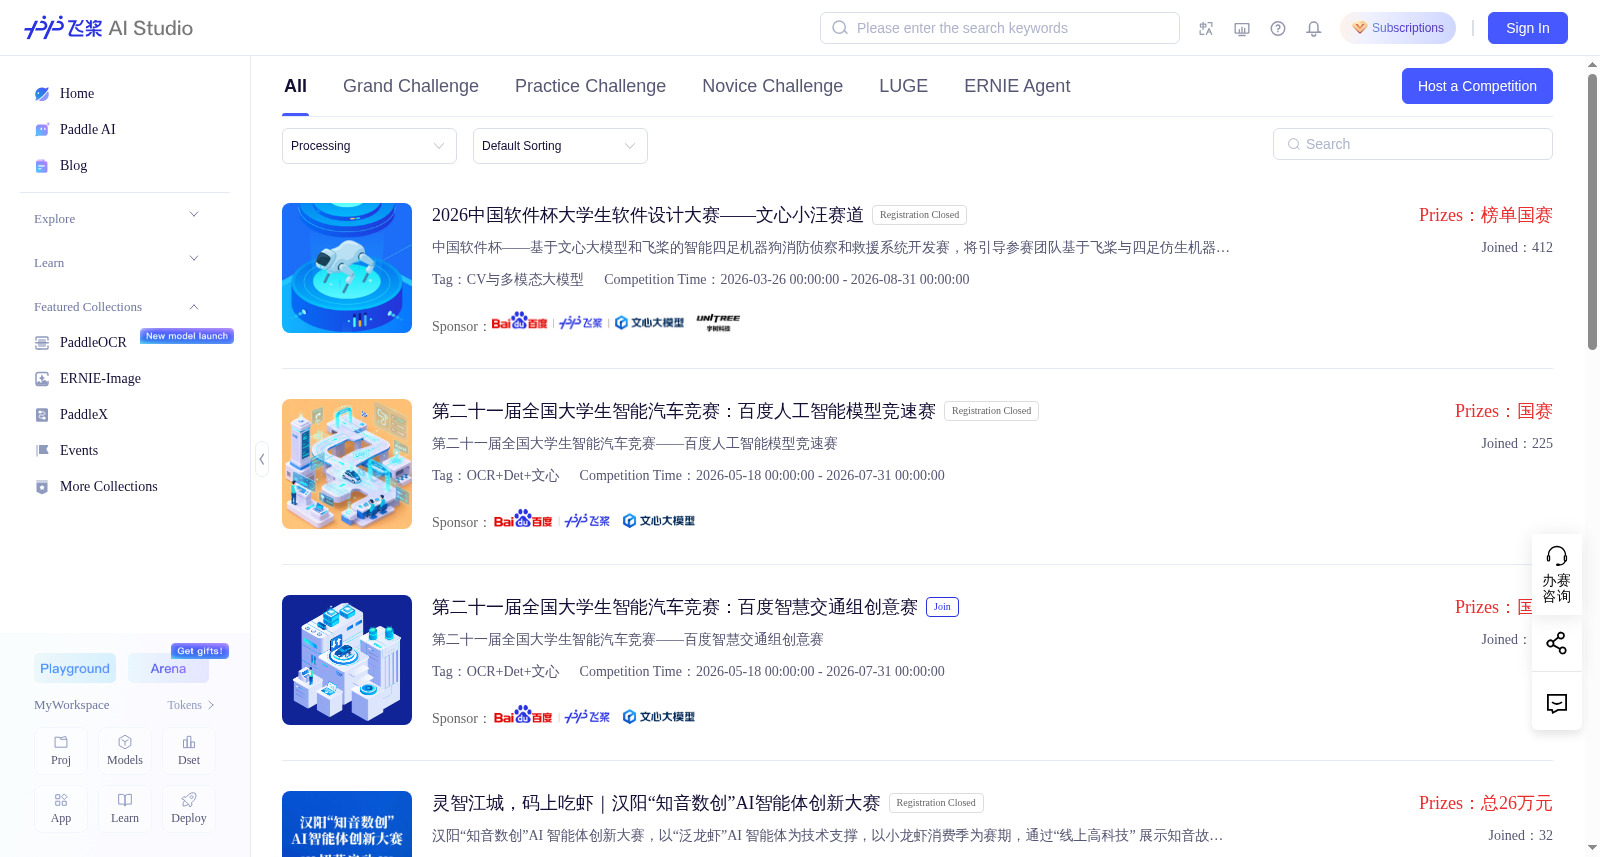Viewport: 1600px width, 857px height.
Task: Collapse the left sidebar panel
Action: (262, 459)
